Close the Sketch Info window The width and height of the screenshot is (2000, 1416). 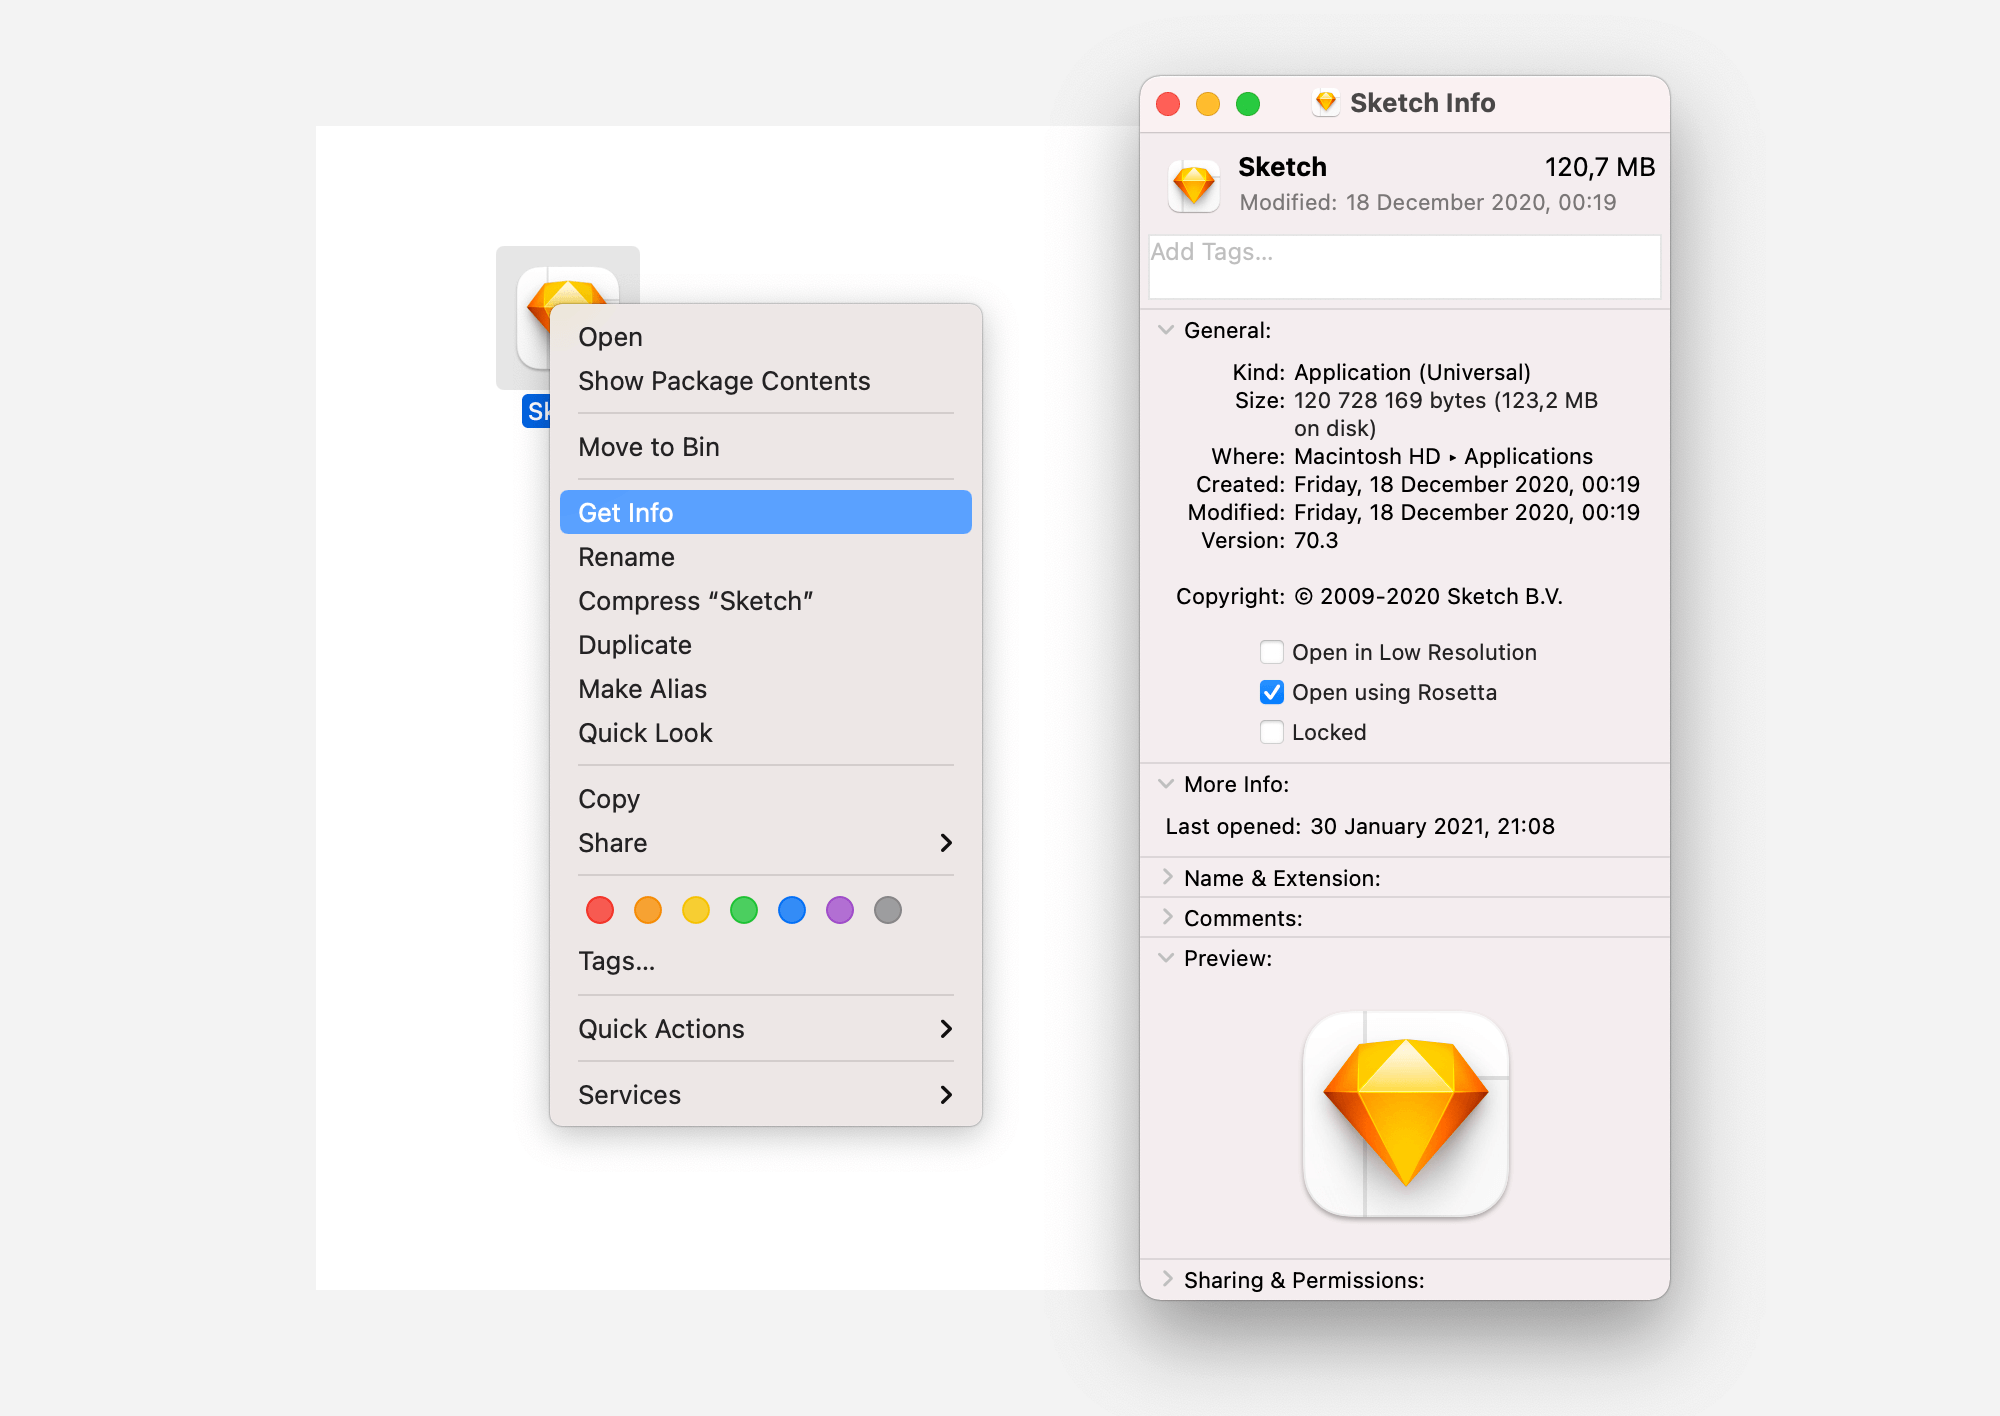[x=1168, y=104]
